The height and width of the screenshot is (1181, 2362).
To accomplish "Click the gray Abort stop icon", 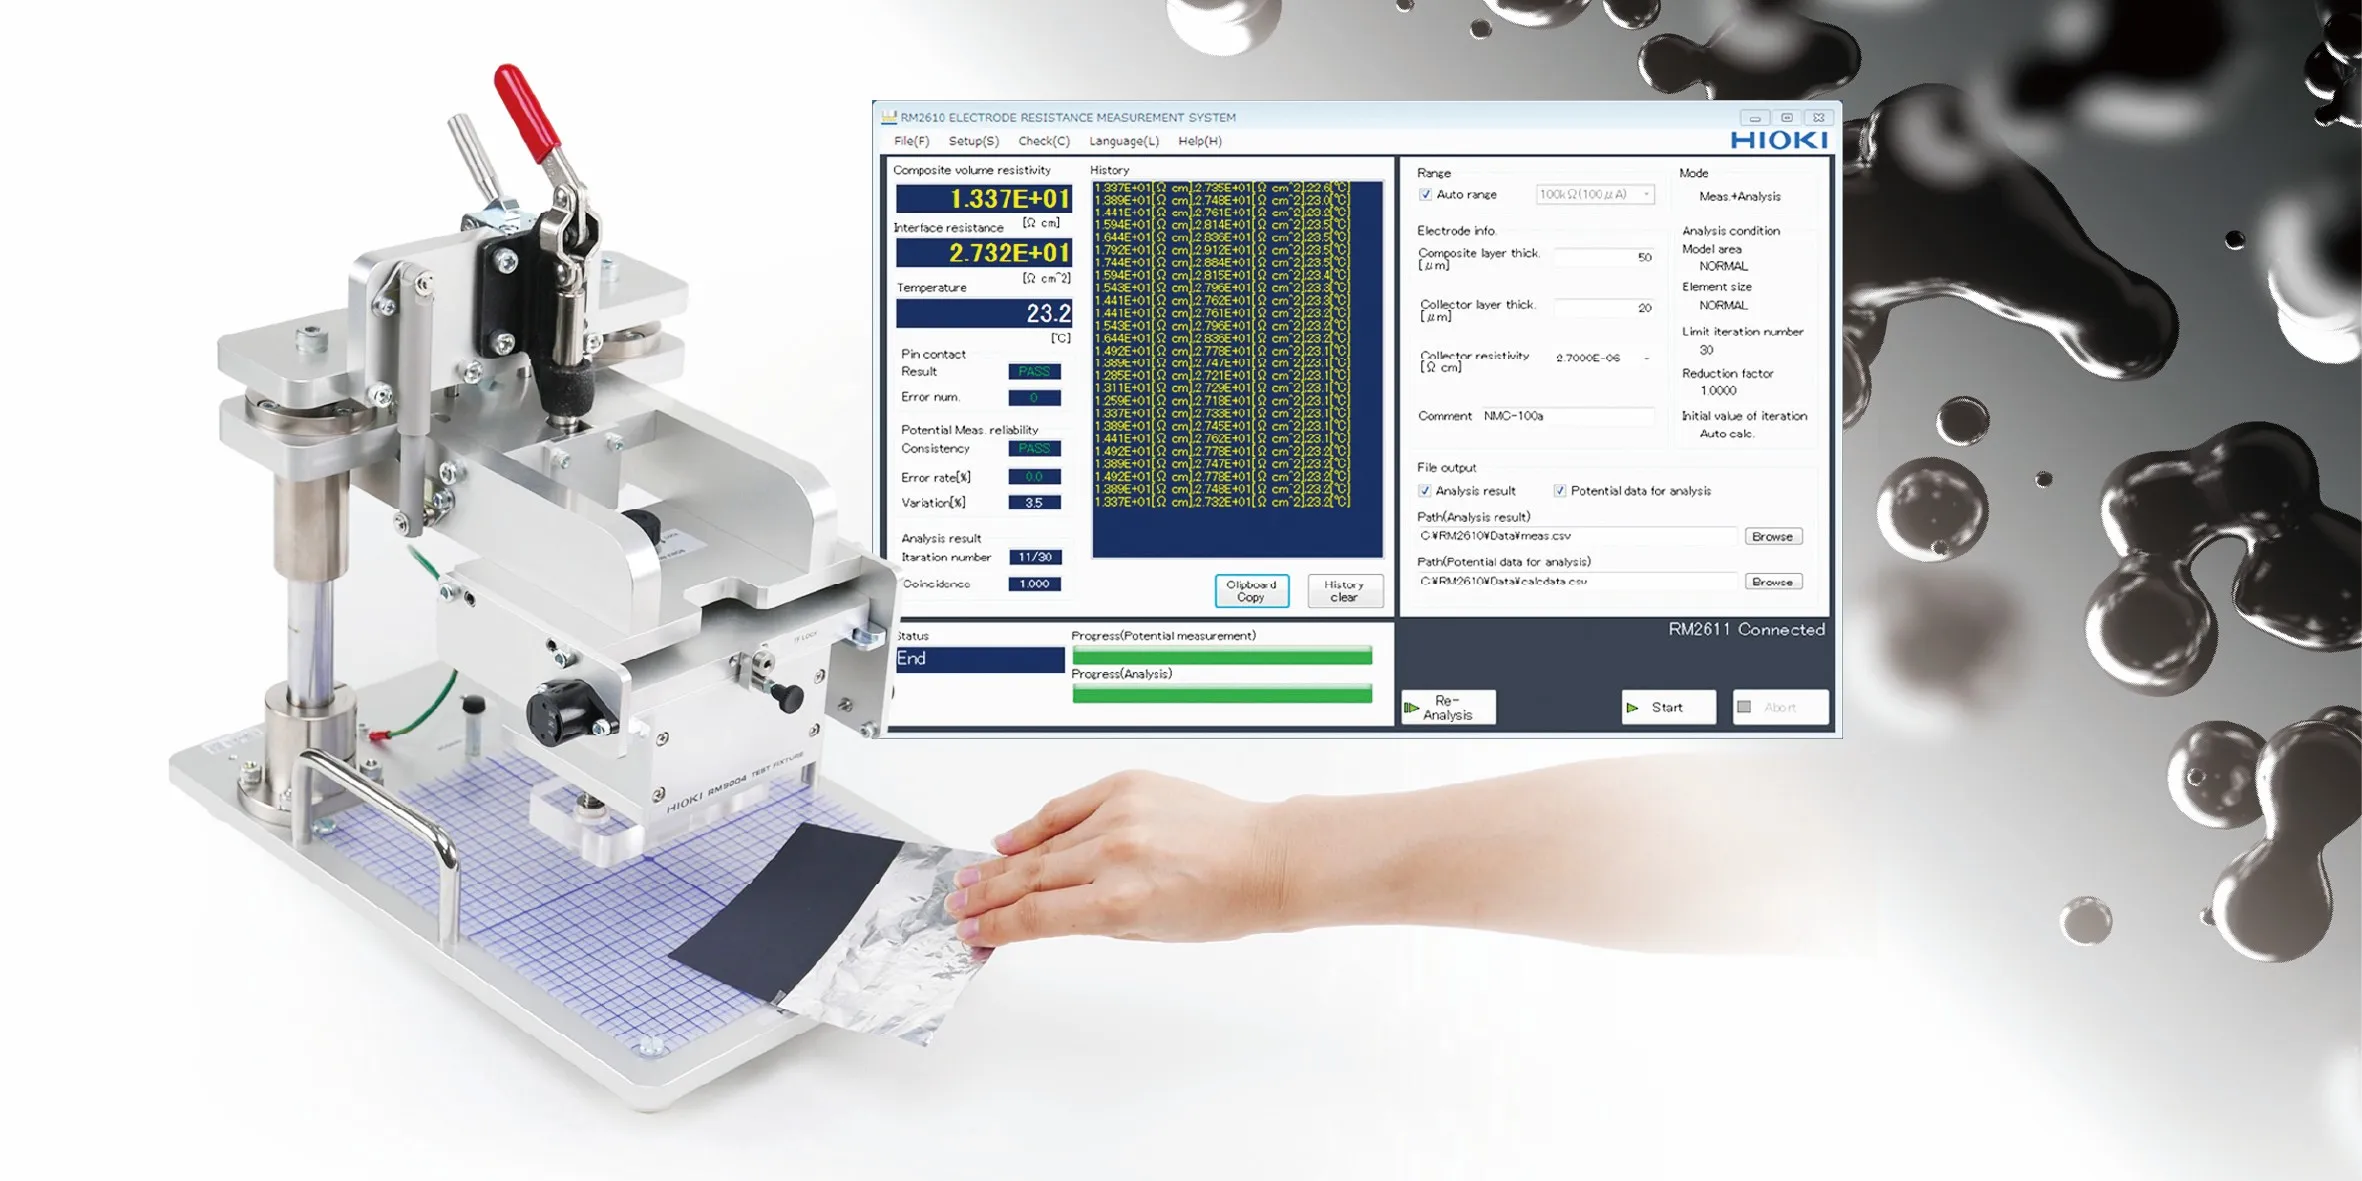I will (x=1744, y=707).
